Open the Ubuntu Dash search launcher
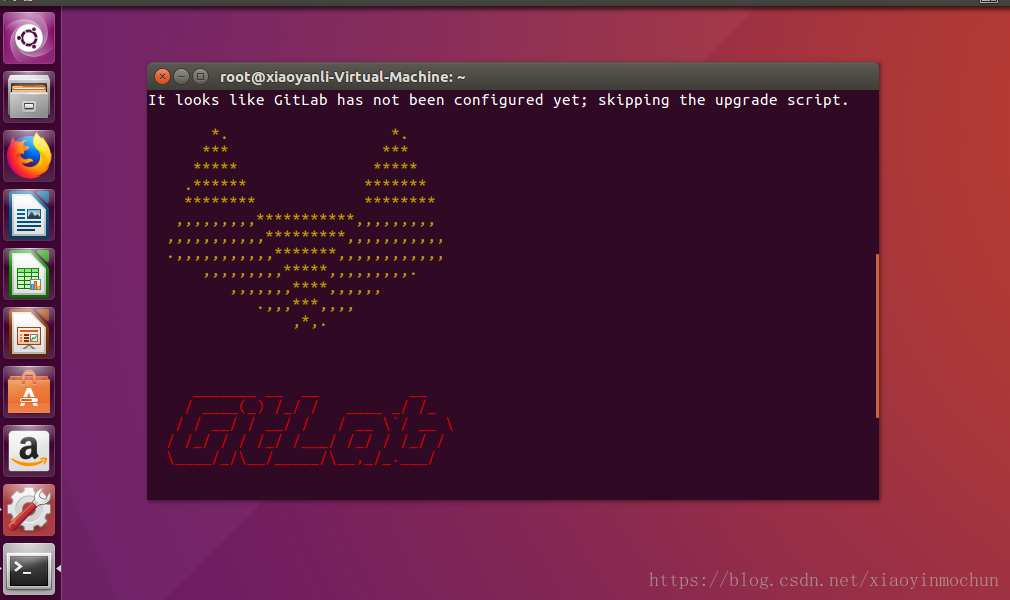This screenshot has width=1010, height=600. 29,38
